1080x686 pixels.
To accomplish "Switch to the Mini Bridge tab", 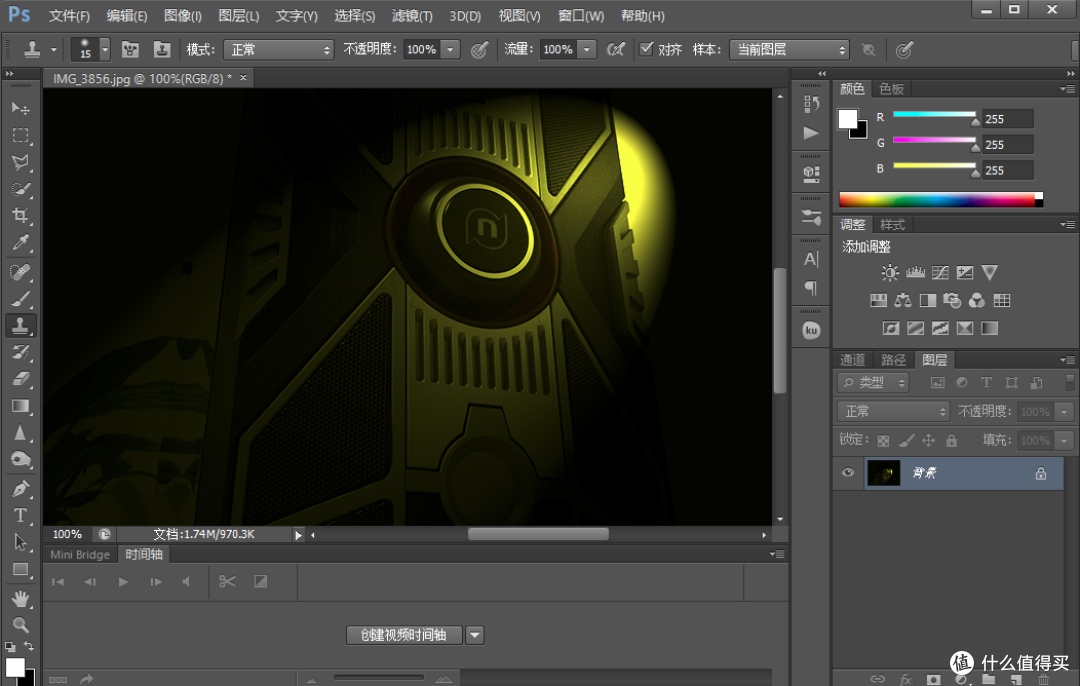I will pos(80,554).
